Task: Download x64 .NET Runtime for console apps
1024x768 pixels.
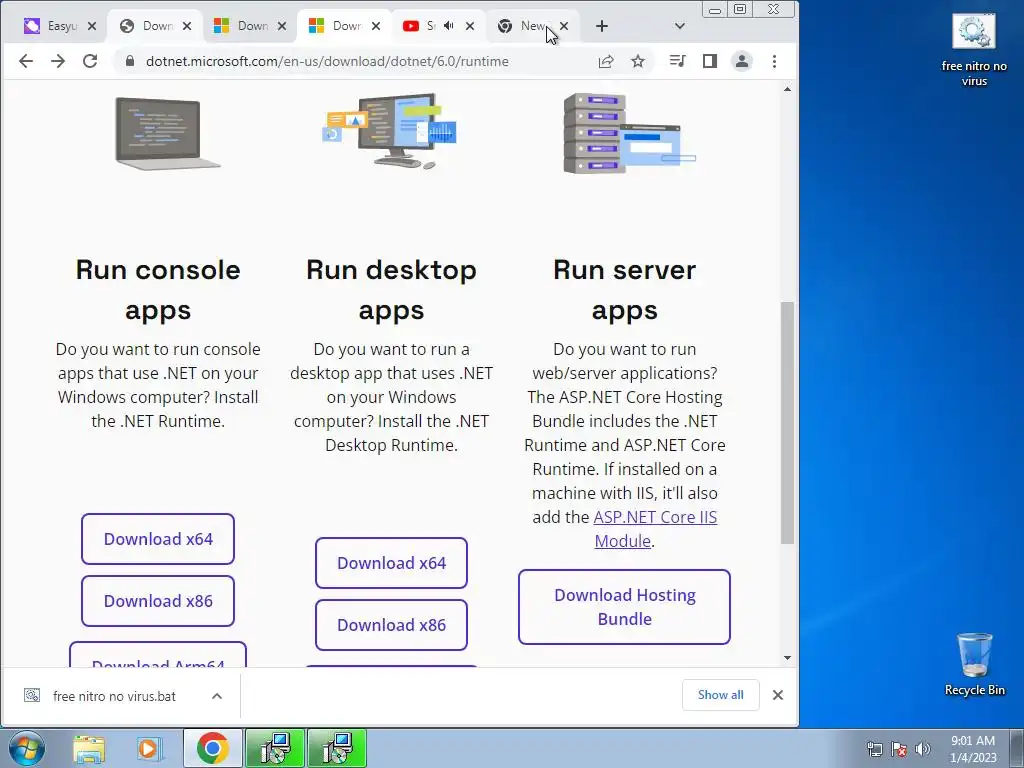Action: click(158, 539)
